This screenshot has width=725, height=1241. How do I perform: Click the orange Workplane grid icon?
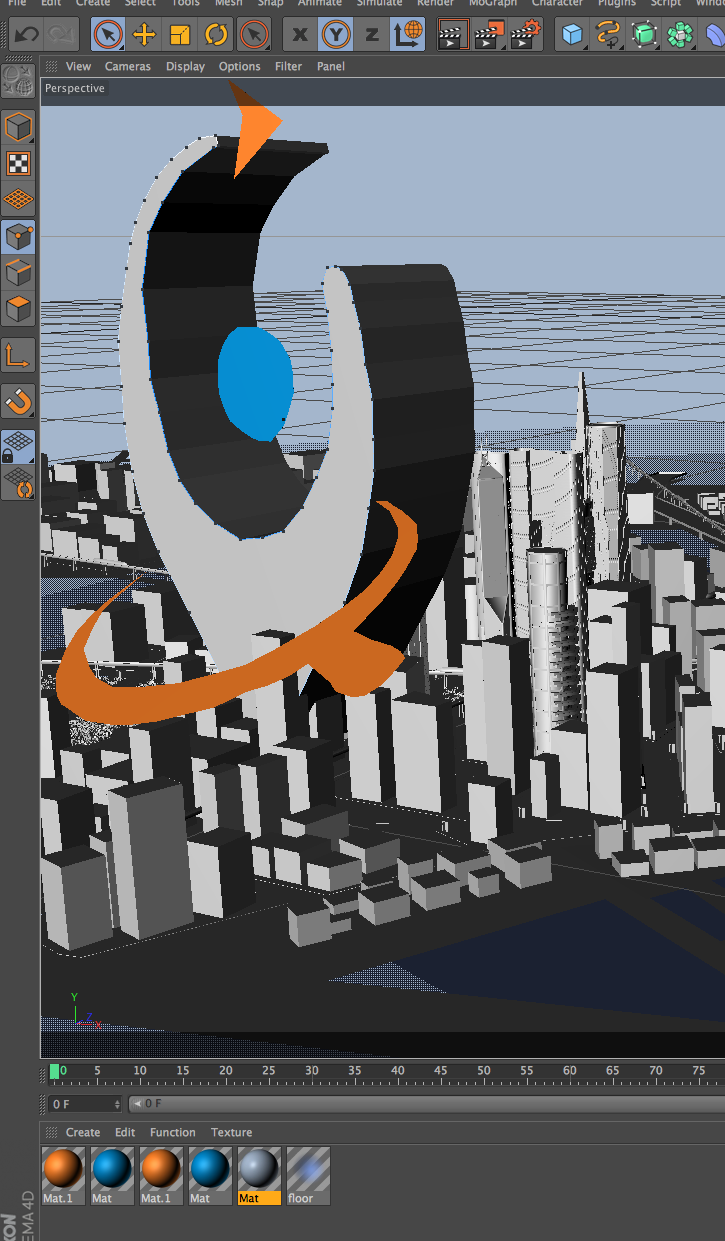[18, 199]
